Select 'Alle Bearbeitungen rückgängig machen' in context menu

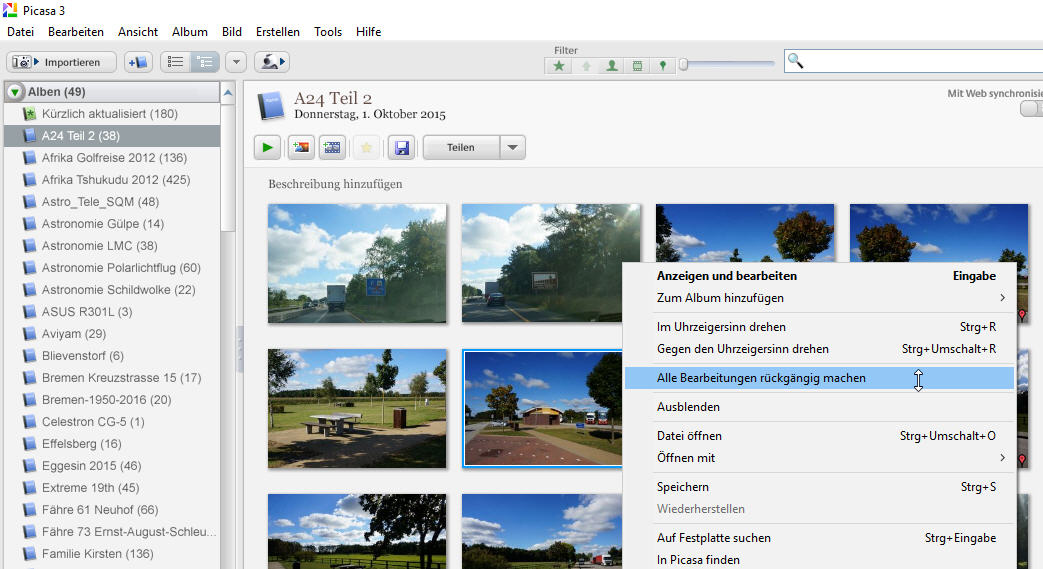[761, 378]
